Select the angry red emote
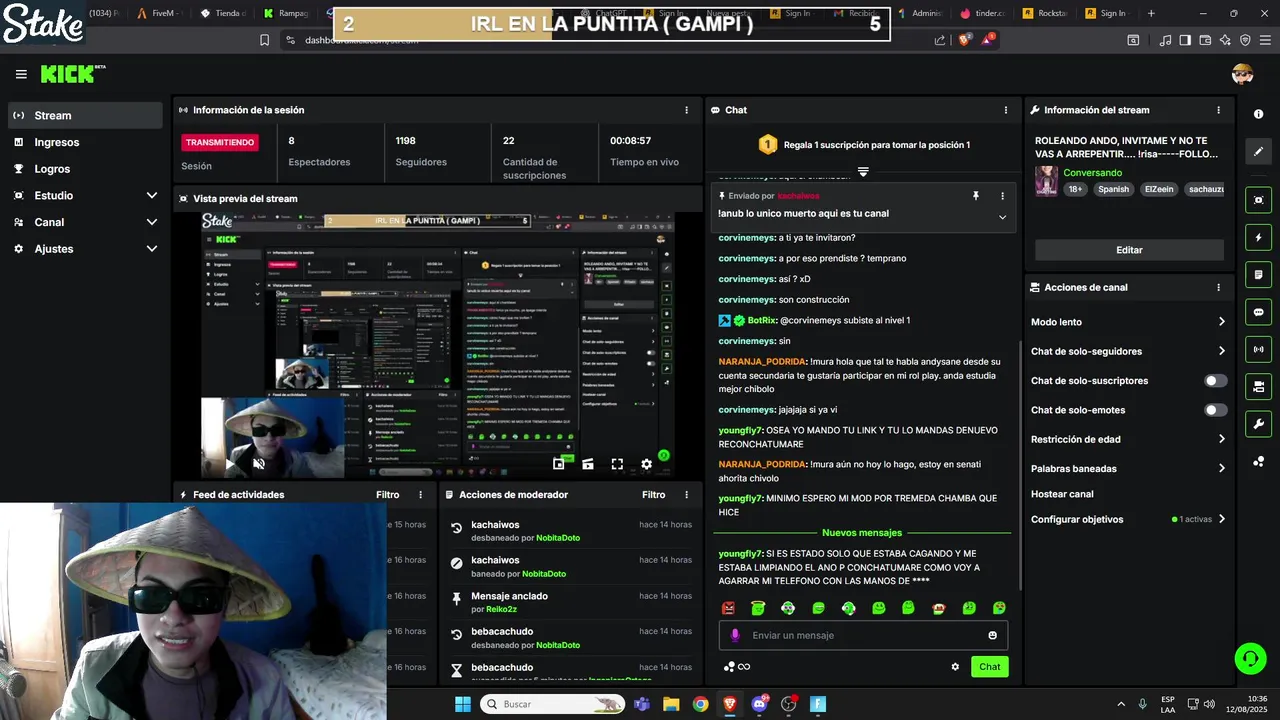The height and width of the screenshot is (720, 1280). point(728,608)
